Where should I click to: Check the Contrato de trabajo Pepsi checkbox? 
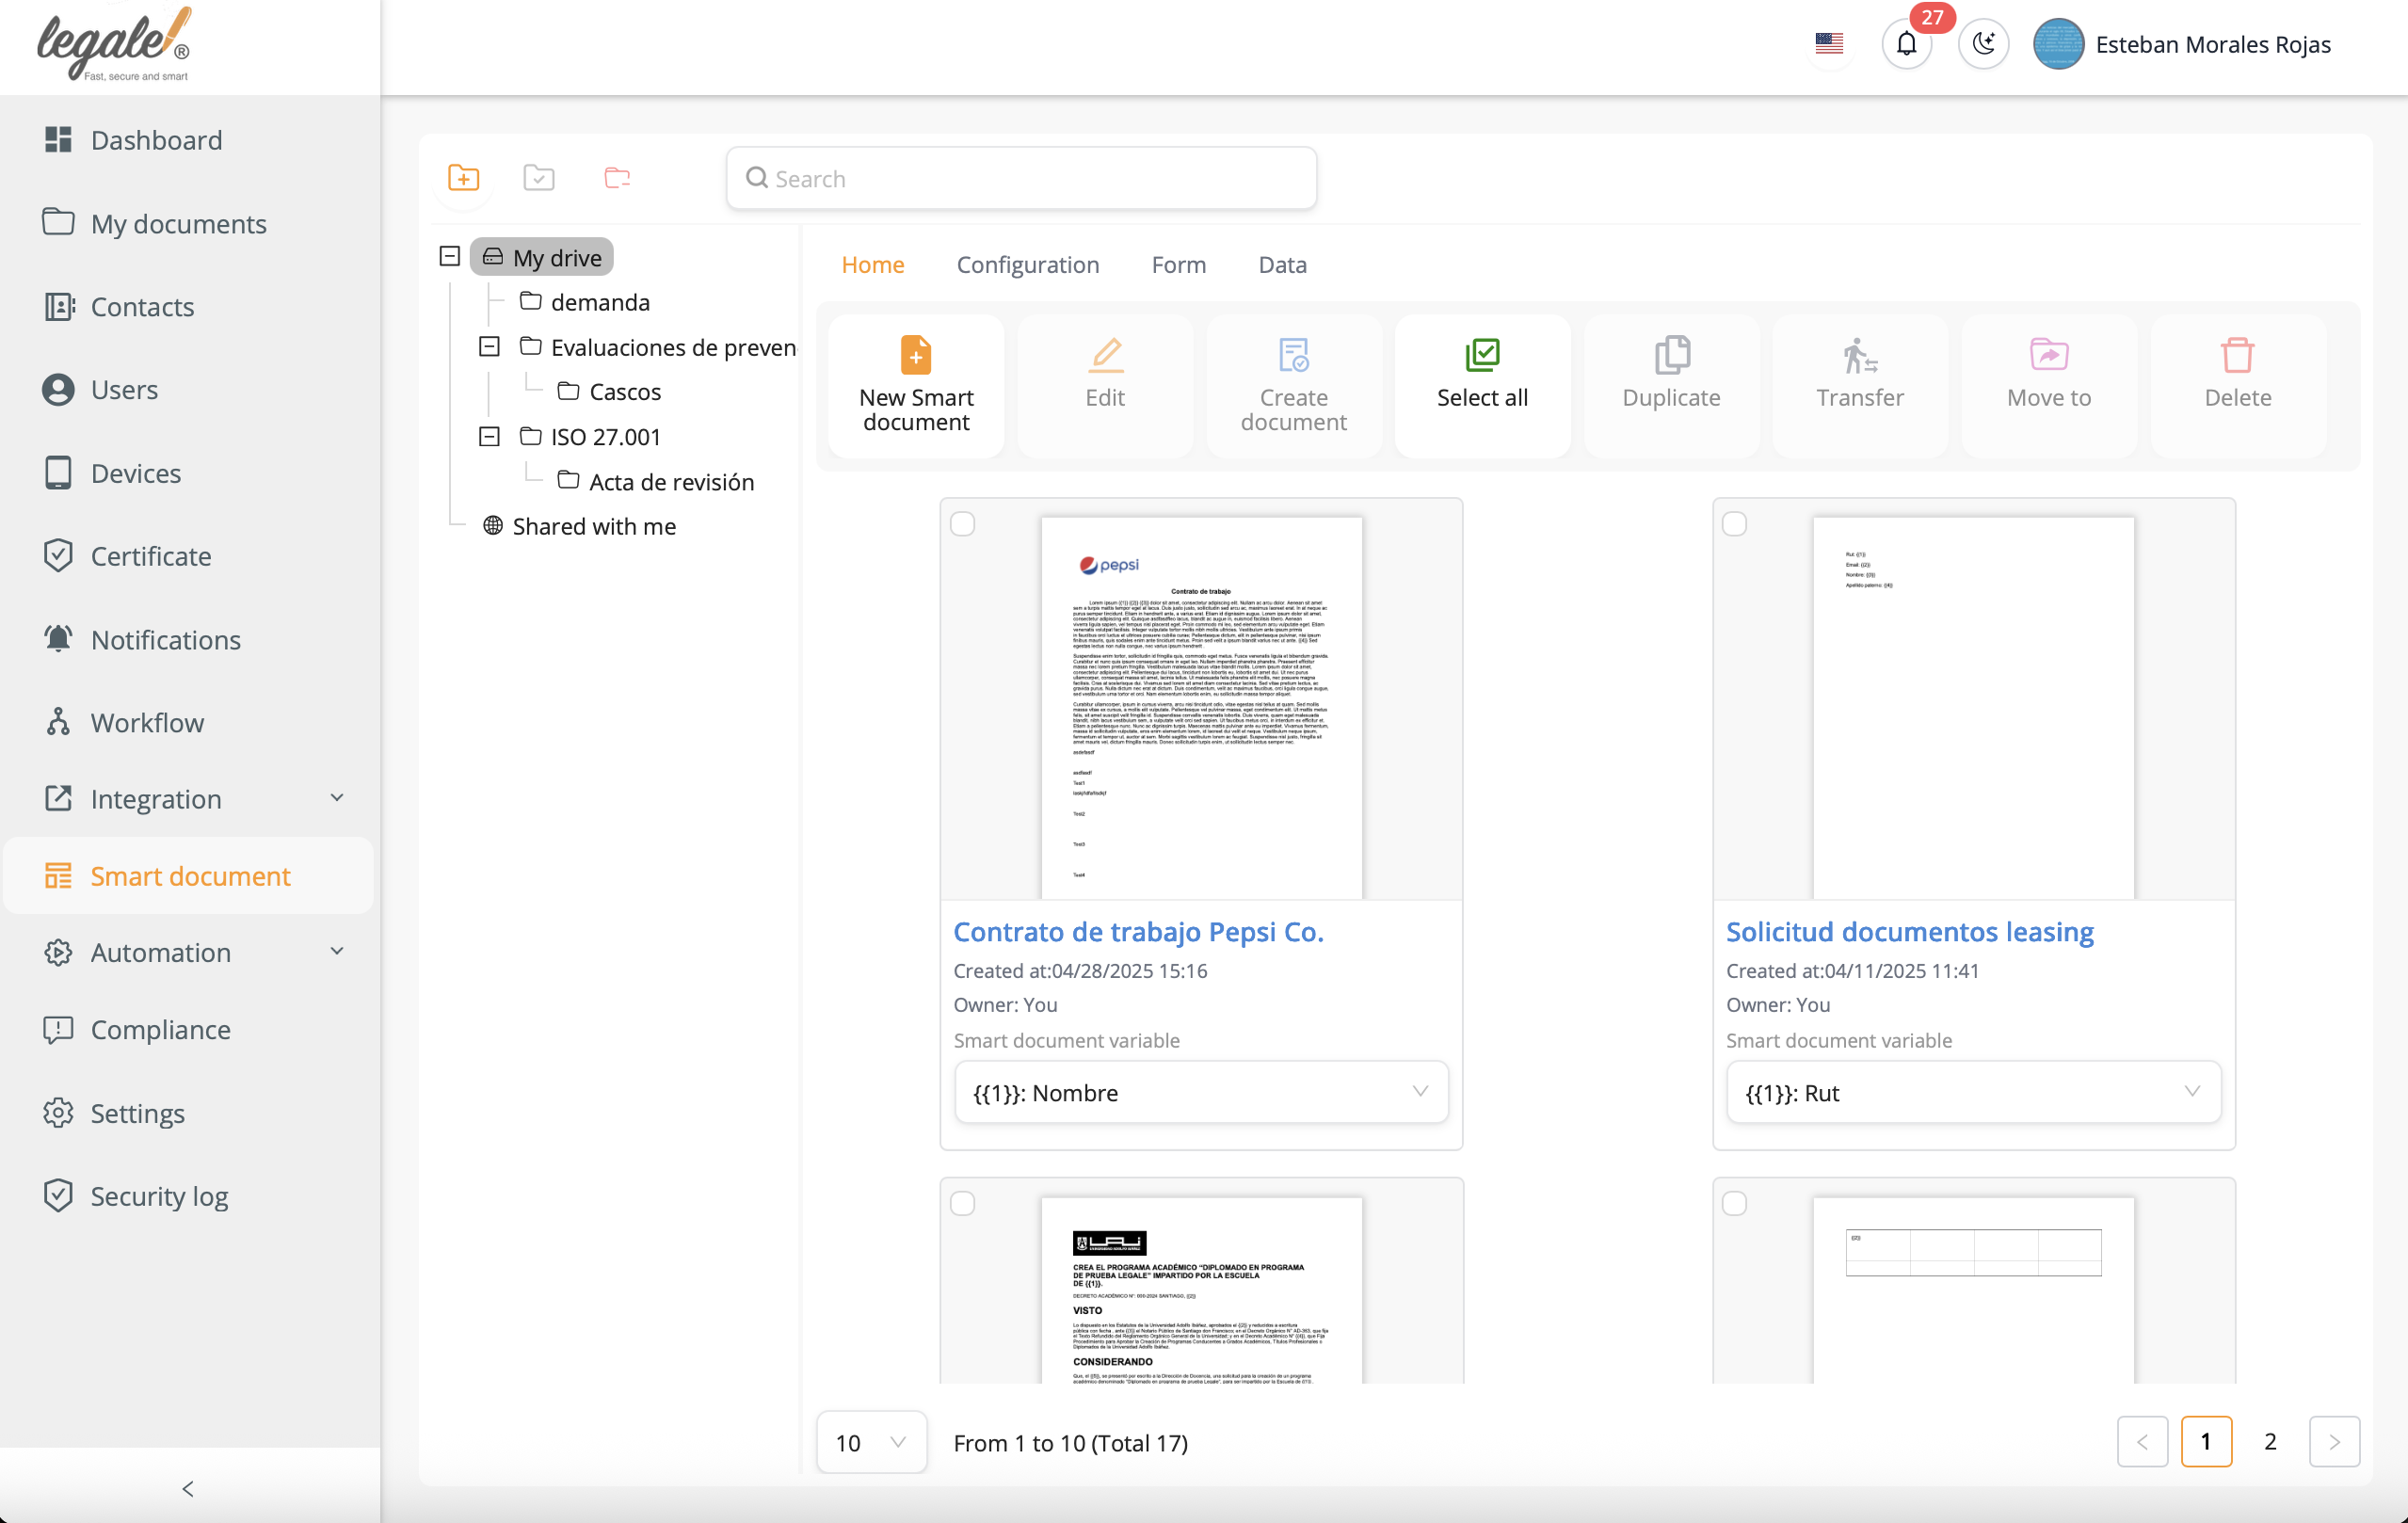[962, 524]
